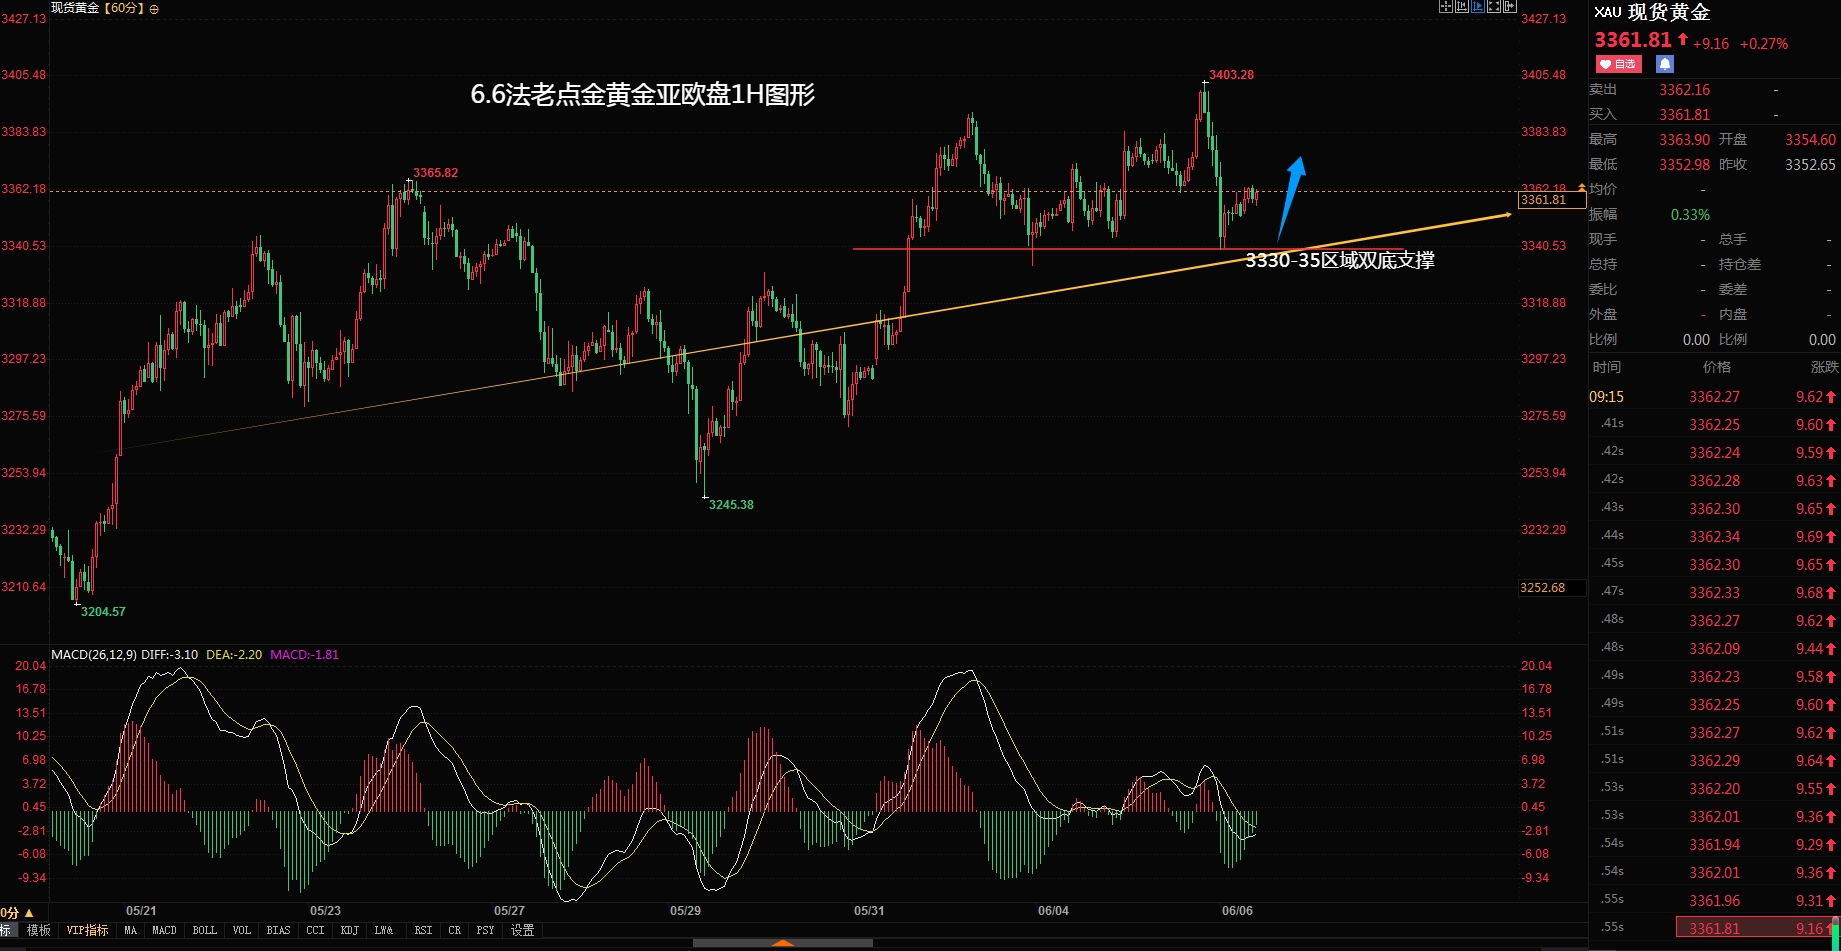
Task: Click the blue highlighted chart tool icon
Action: tap(1478, 7)
